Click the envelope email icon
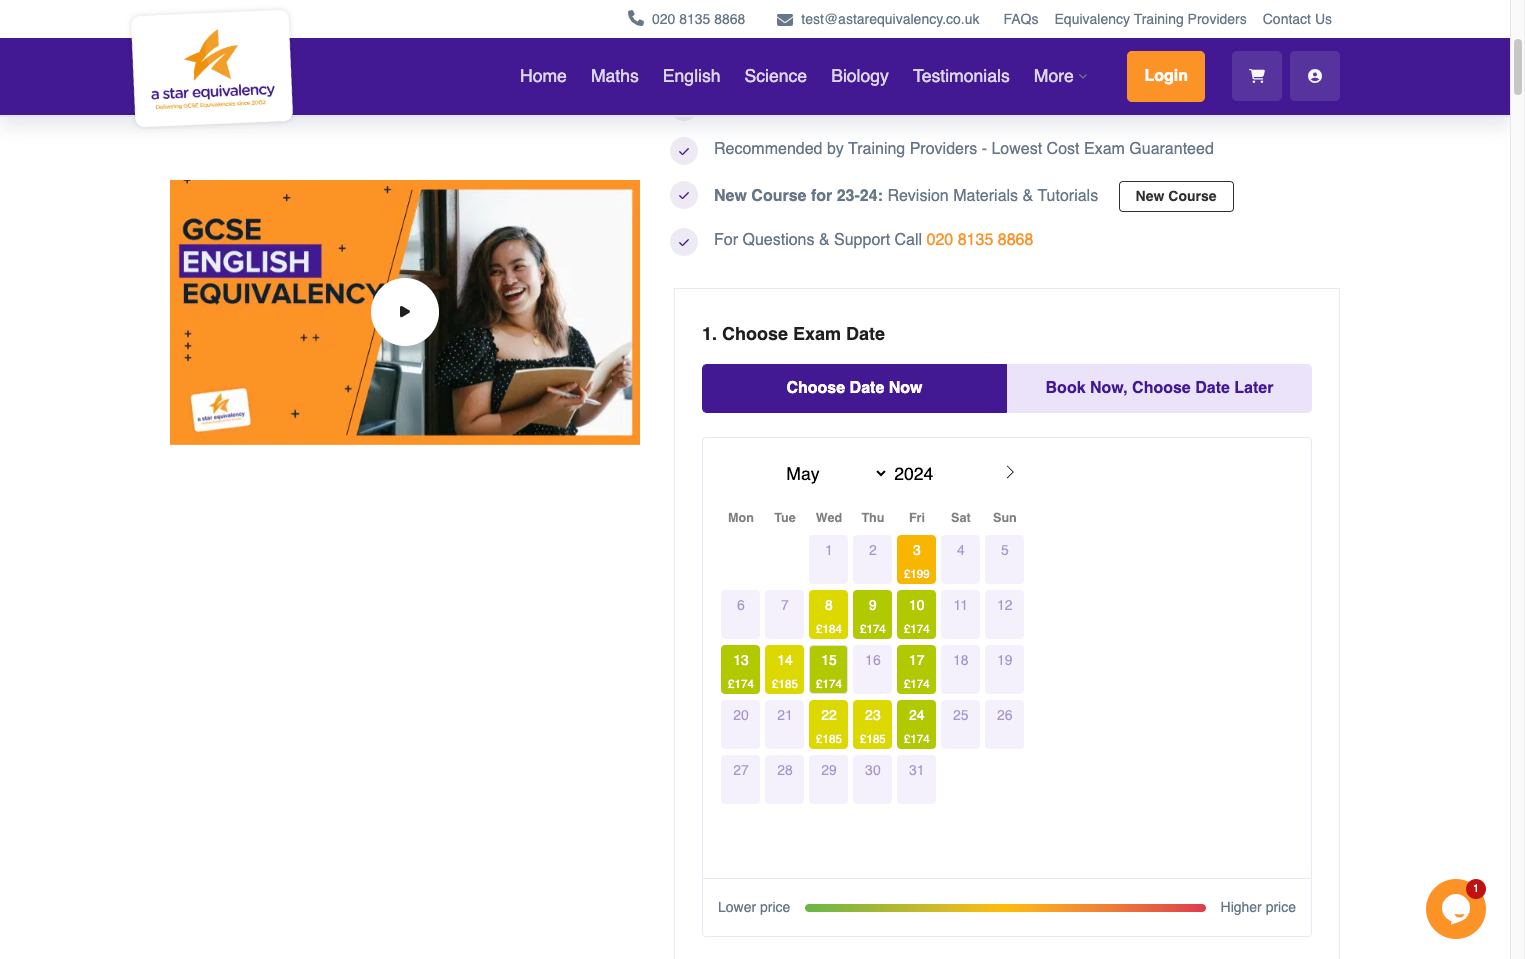The height and width of the screenshot is (959, 1525). coord(785,19)
